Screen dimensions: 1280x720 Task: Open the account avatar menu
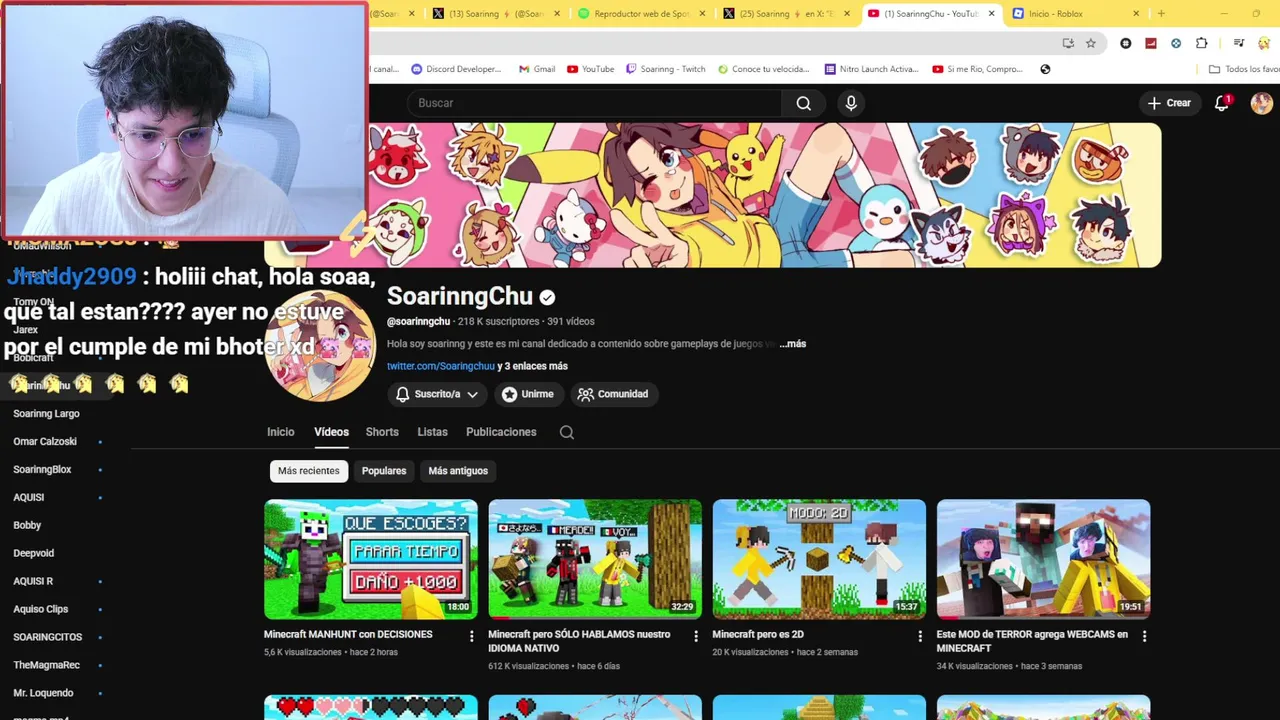(x=1261, y=103)
